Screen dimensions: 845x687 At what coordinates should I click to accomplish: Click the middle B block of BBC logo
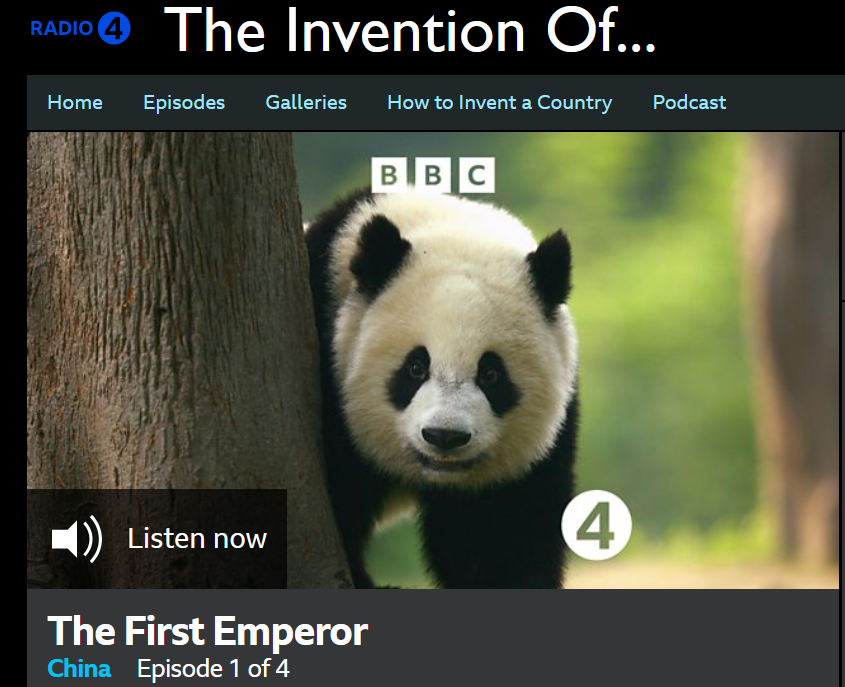click(433, 175)
